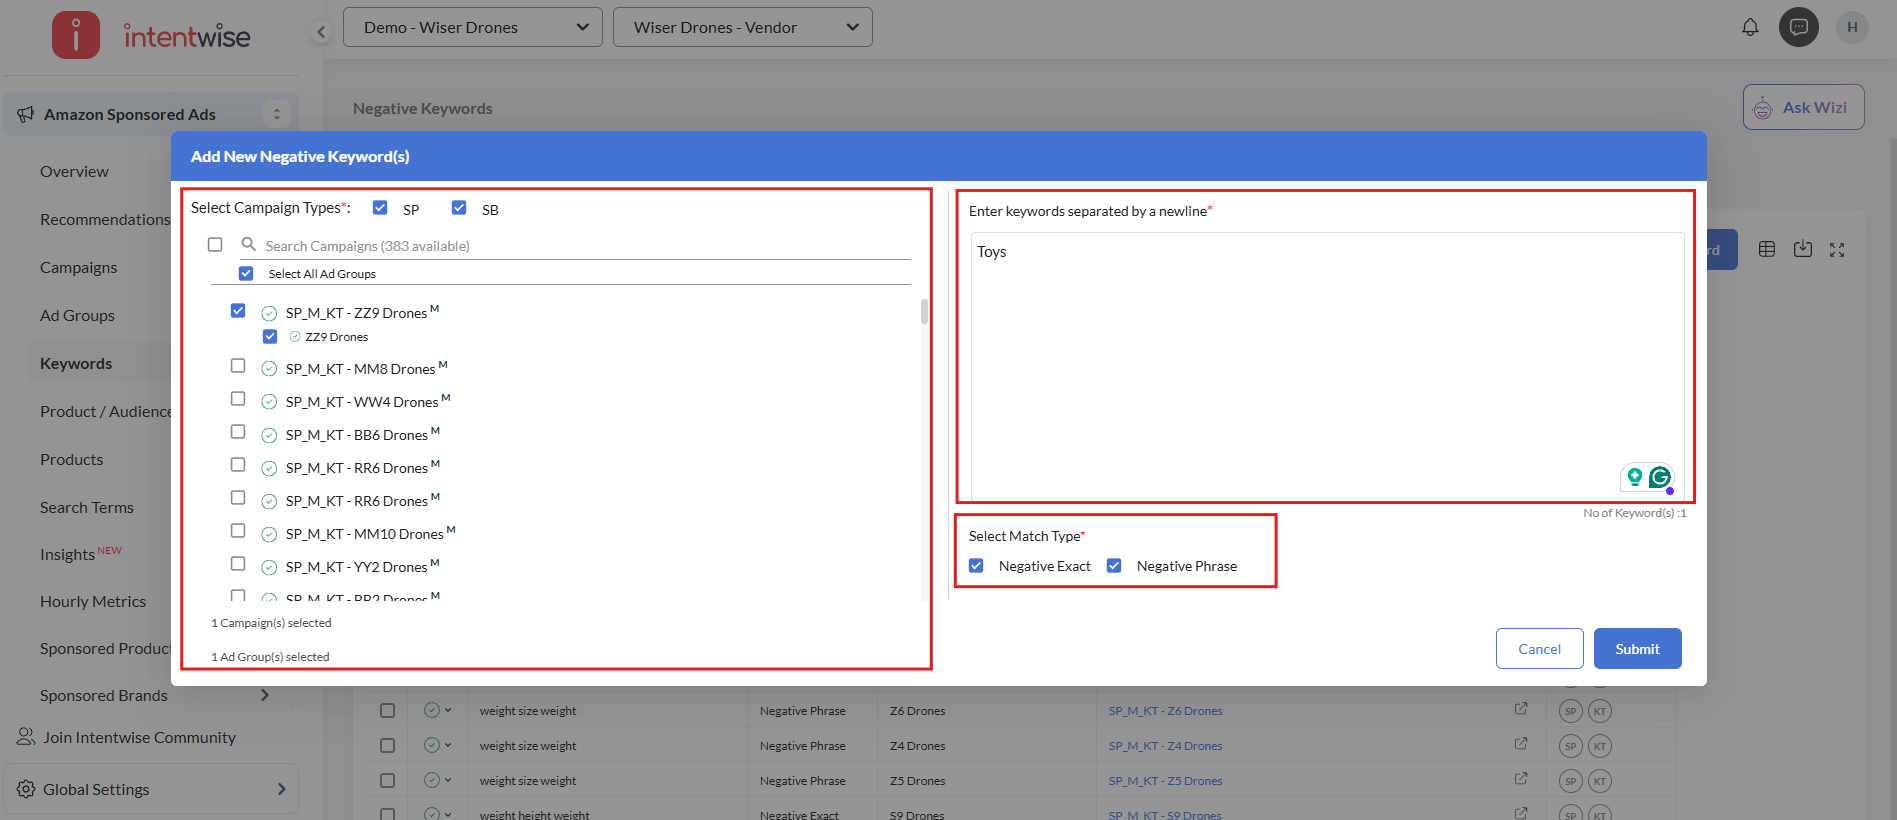1897x820 pixels.
Task: Click the download table icon
Action: (x=1802, y=249)
